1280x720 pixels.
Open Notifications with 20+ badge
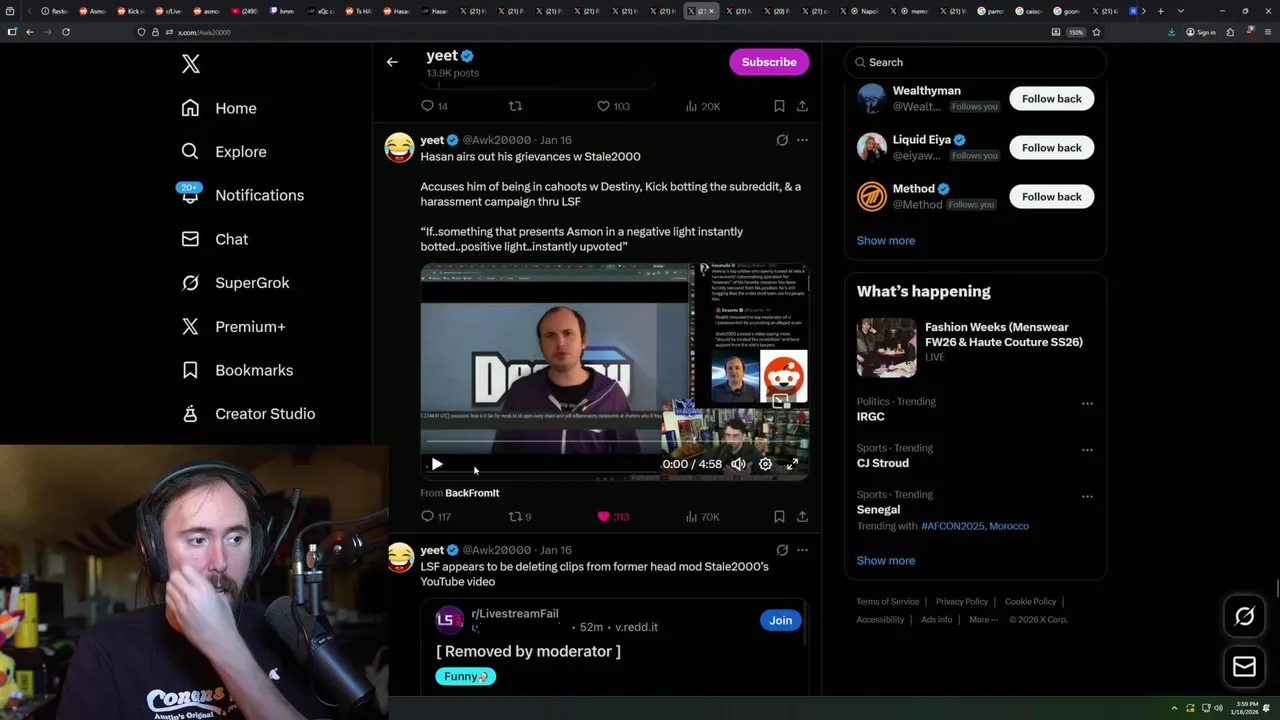point(242,195)
